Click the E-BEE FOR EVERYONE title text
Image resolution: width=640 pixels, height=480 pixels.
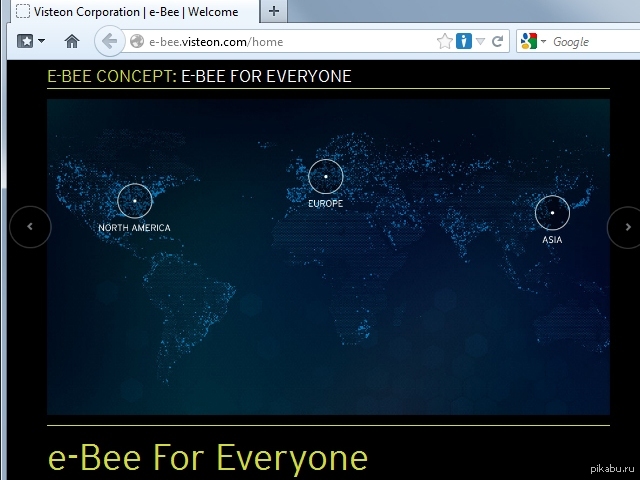(x=266, y=76)
